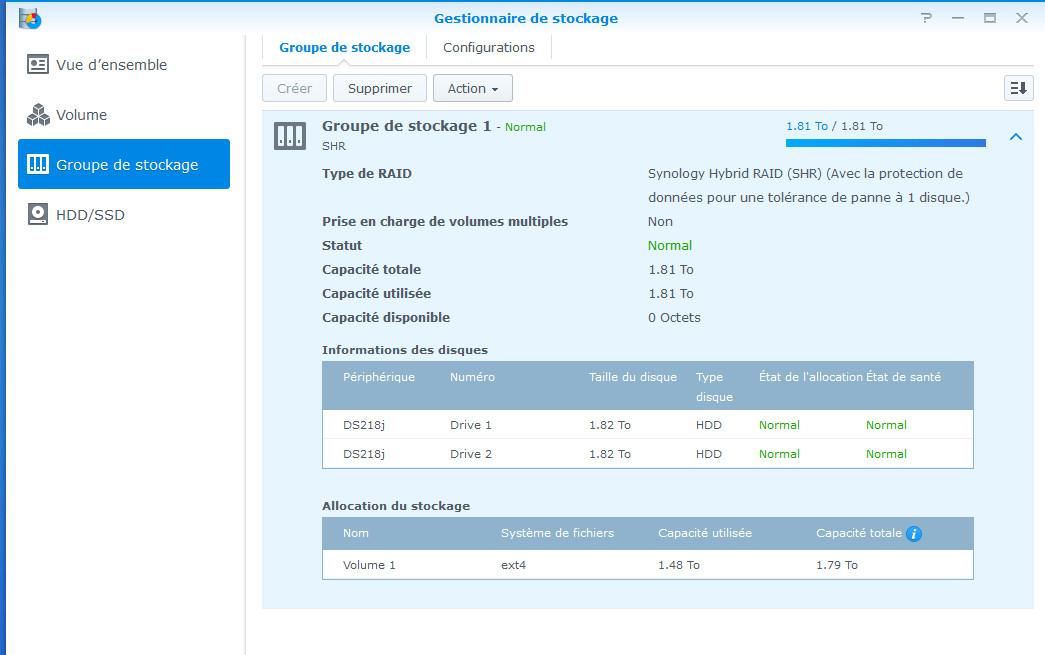Select the Drive 1 row in disk table
Image resolution: width=1045 pixels, height=655 pixels.
(647, 425)
